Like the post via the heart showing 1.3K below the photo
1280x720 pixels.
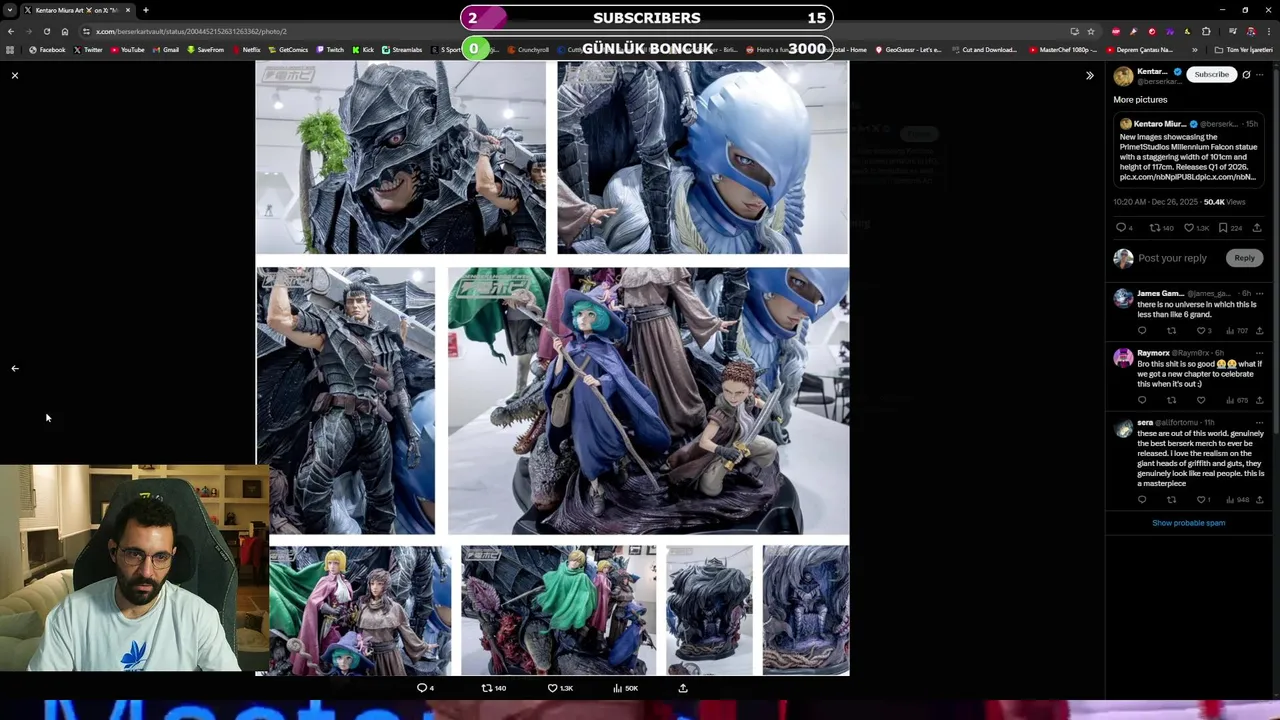coord(560,688)
